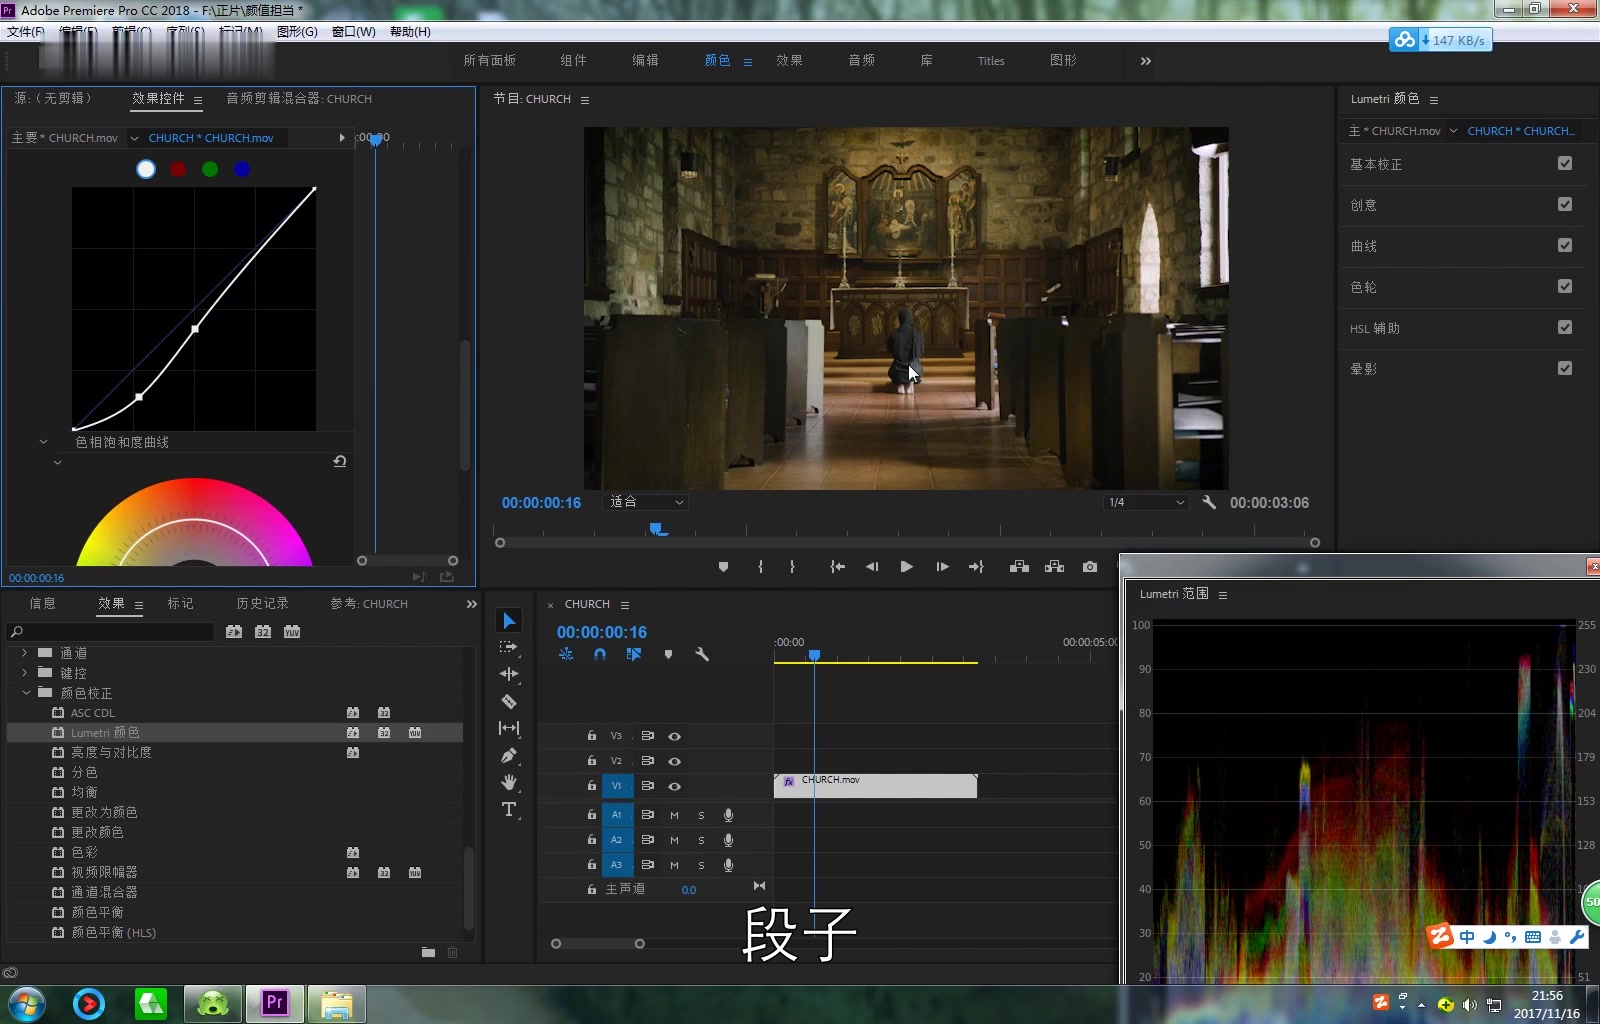Uncheck the HSL 辅助 checkbox

(1565, 327)
